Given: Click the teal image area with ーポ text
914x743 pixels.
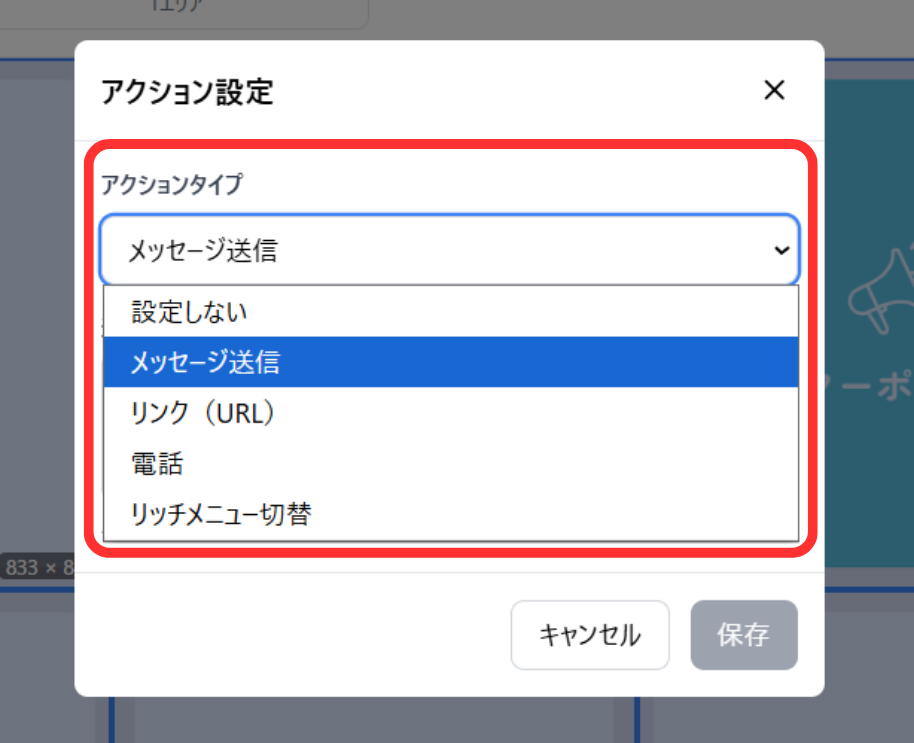Looking at the screenshot, I should click(868, 400).
